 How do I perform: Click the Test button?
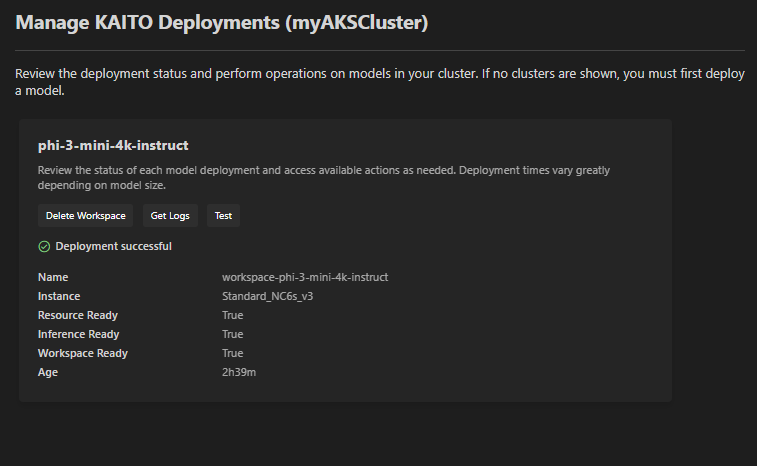pos(224,215)
